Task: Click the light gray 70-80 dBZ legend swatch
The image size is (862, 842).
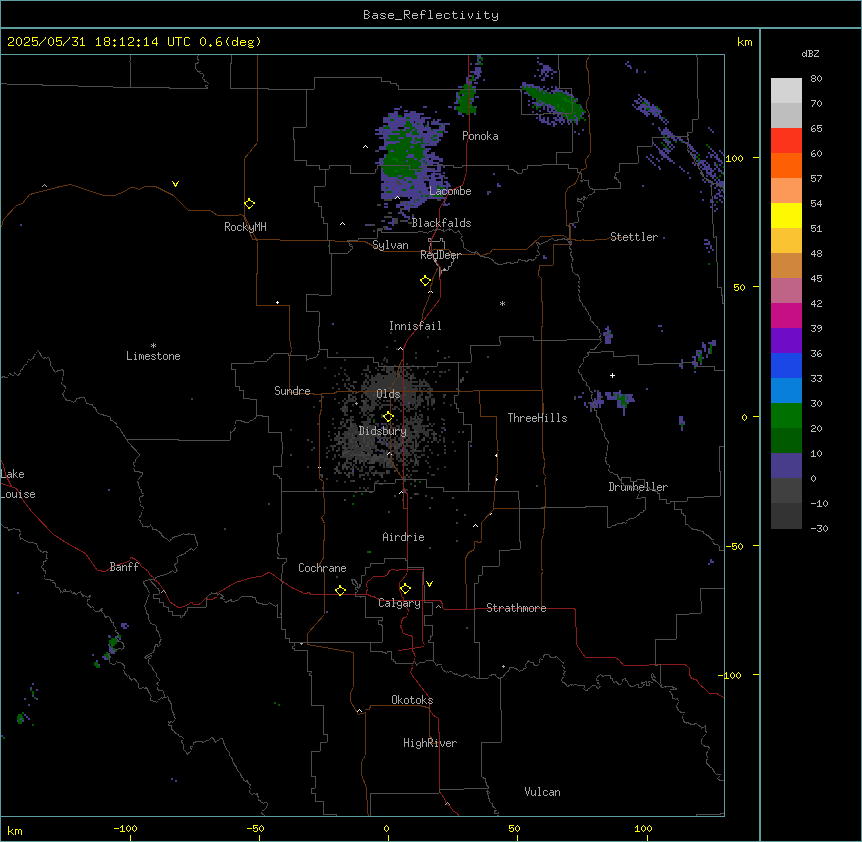Action: coord(786,91)
